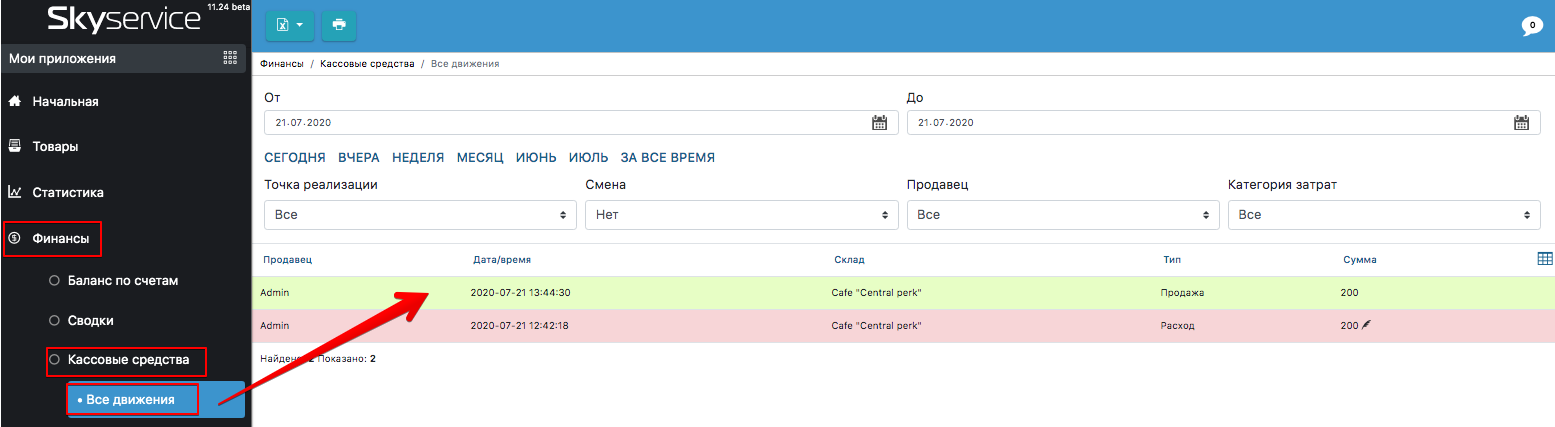Click the ЗА ВСЕ ВРЕМЯ period link
This screenshot has height=427, width=1555.
click(667, 158)
